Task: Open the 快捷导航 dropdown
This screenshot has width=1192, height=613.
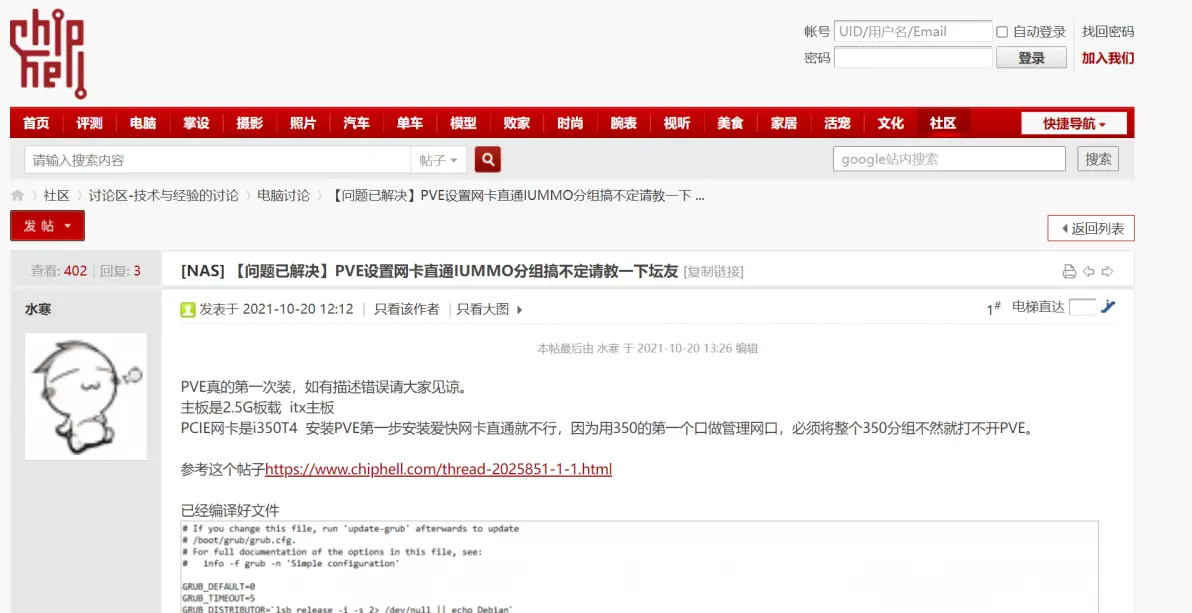Action: pyautogui.click(x=1072, y=122)
